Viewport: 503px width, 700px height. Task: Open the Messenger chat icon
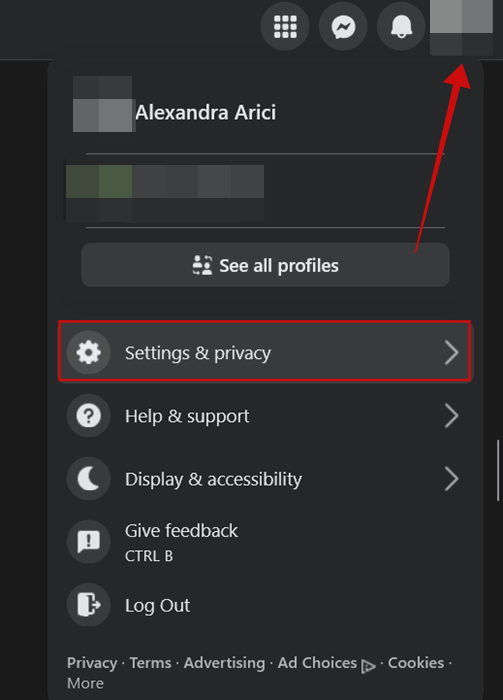point(343,27)
